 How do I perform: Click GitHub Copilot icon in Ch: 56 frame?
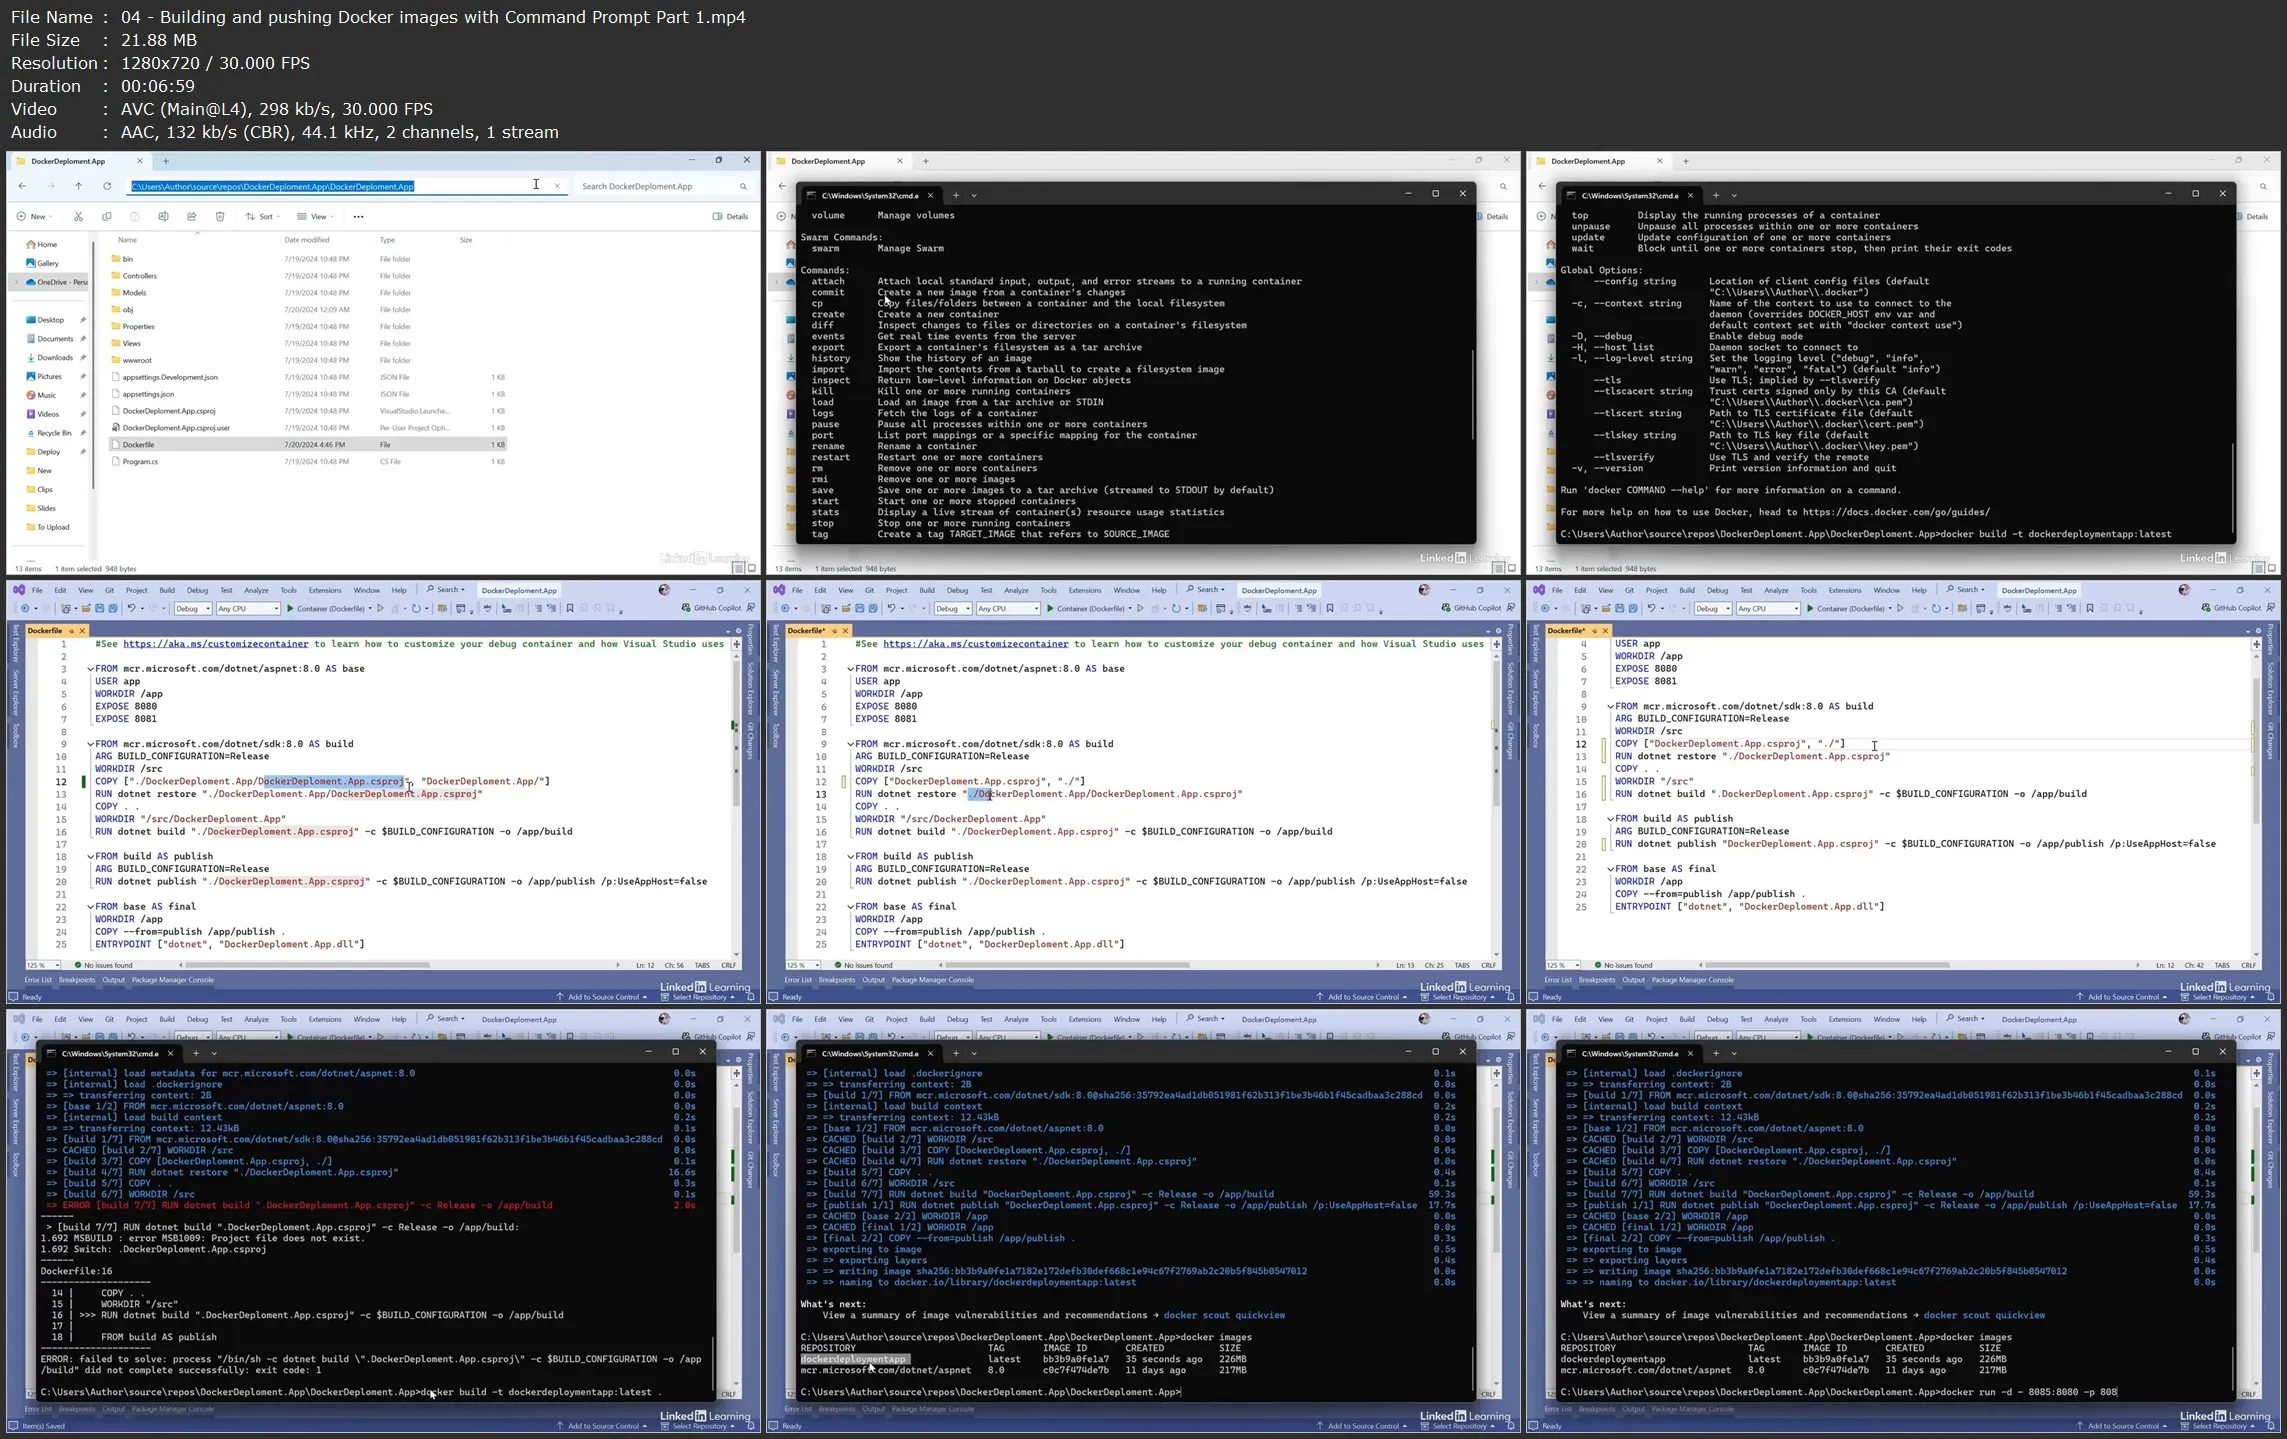686,608
